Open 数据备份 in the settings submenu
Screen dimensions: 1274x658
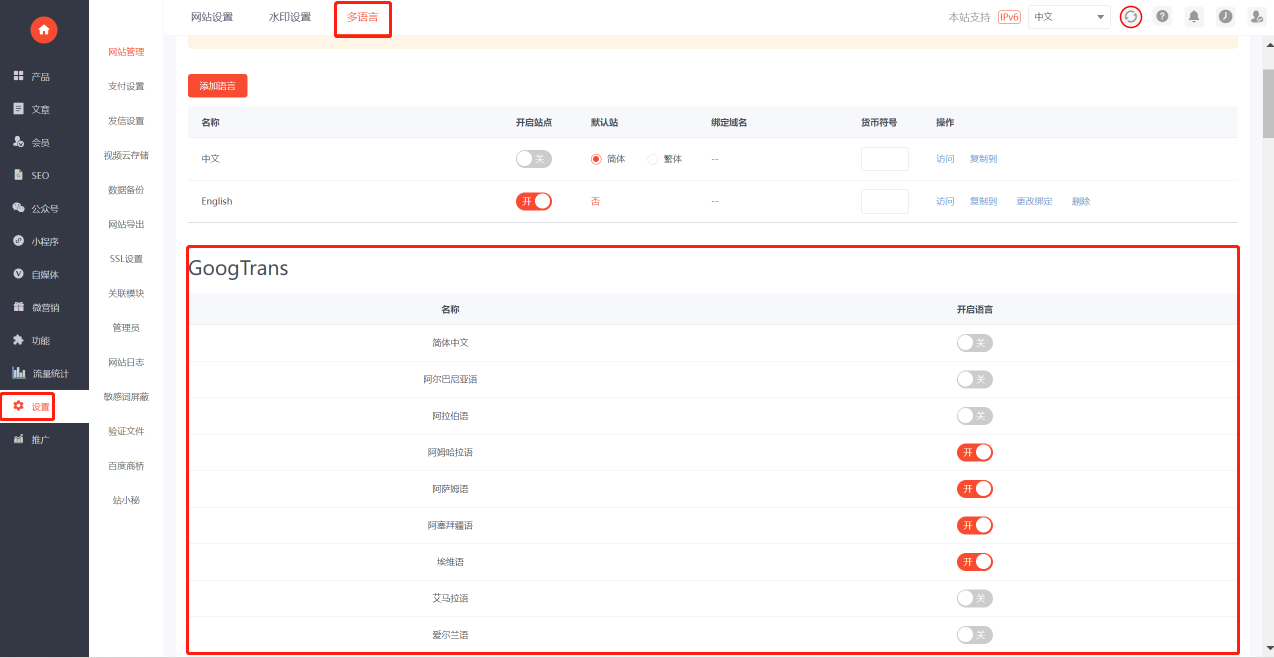click(126, 190)
